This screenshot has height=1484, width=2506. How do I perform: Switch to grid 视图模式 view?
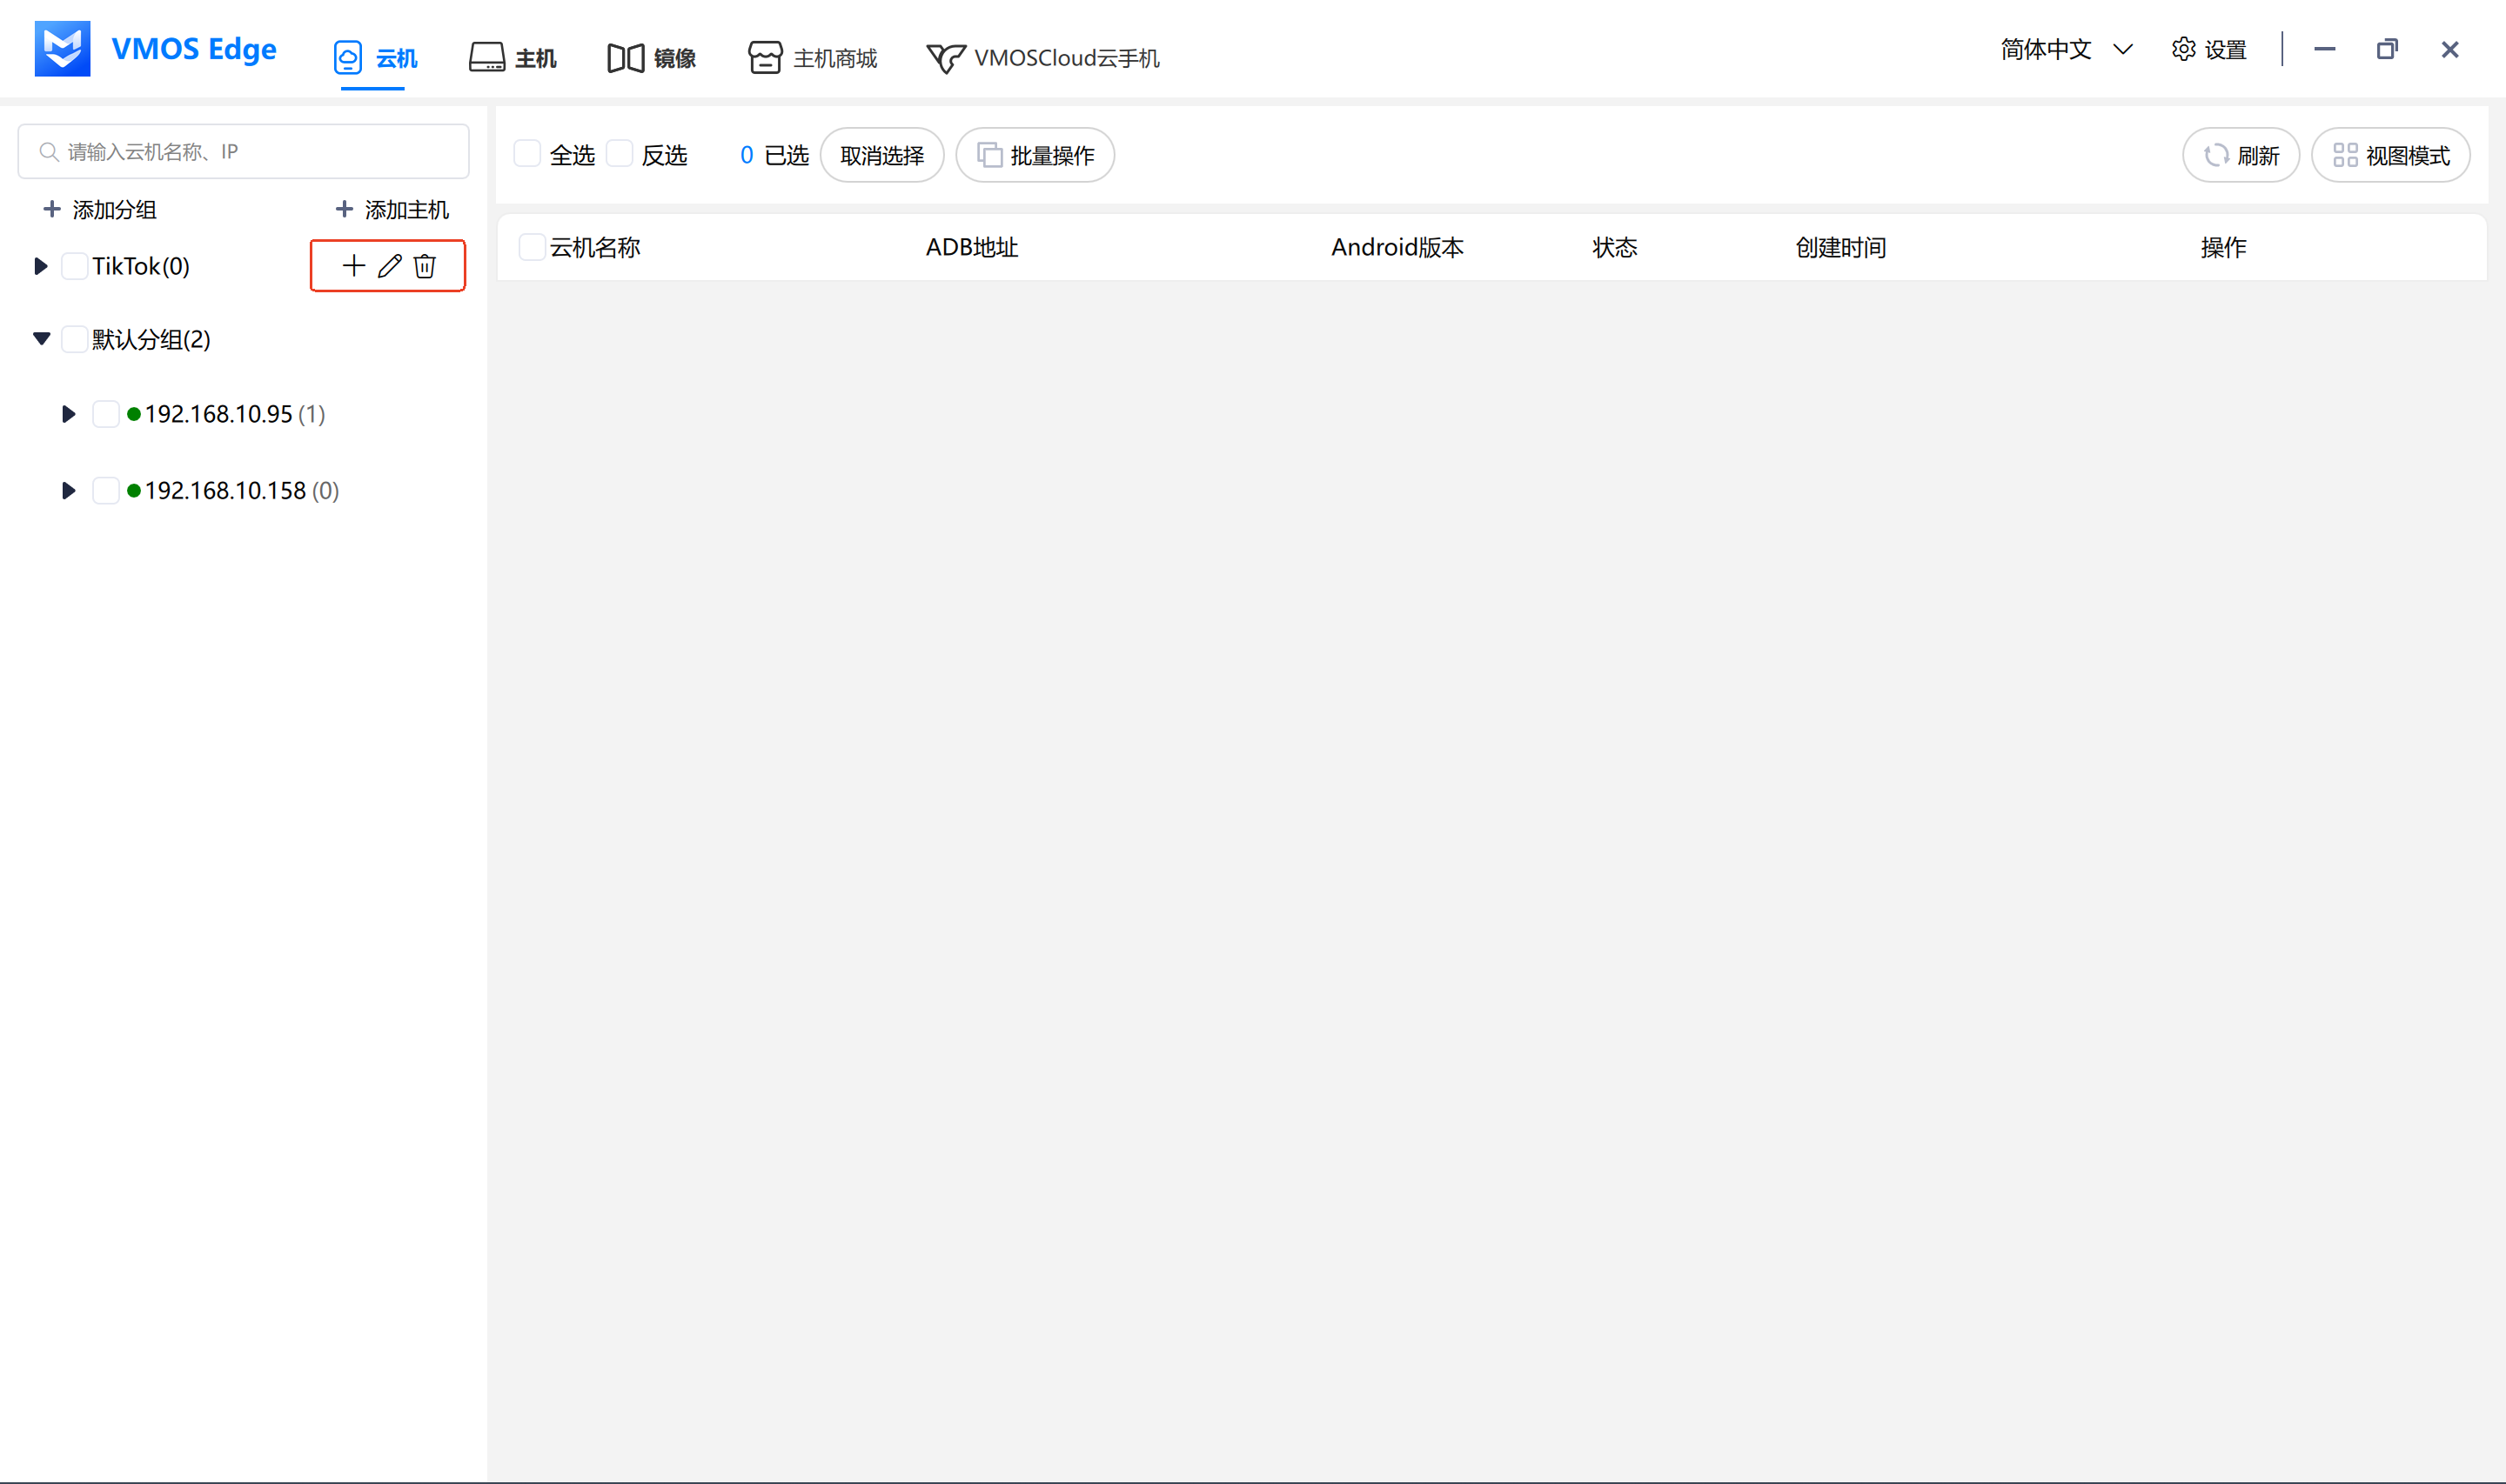(x=2390, y=156)
